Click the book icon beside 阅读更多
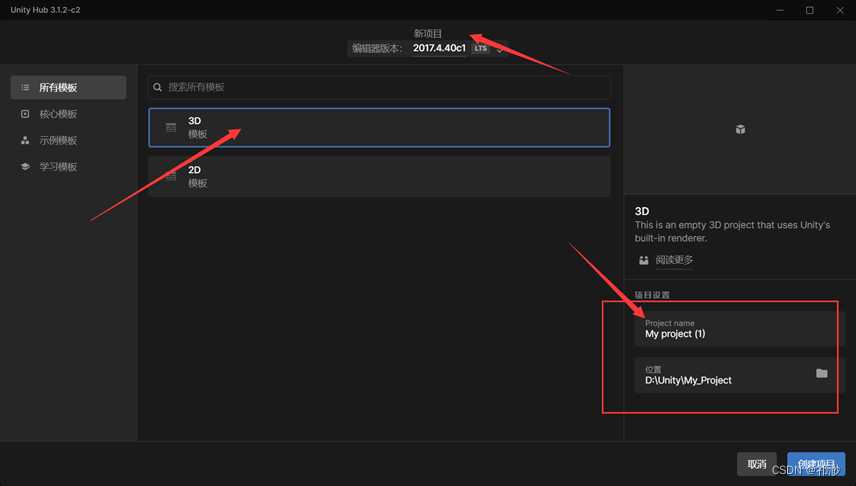This screenshot has height=486, width=856. pos(644,260)
